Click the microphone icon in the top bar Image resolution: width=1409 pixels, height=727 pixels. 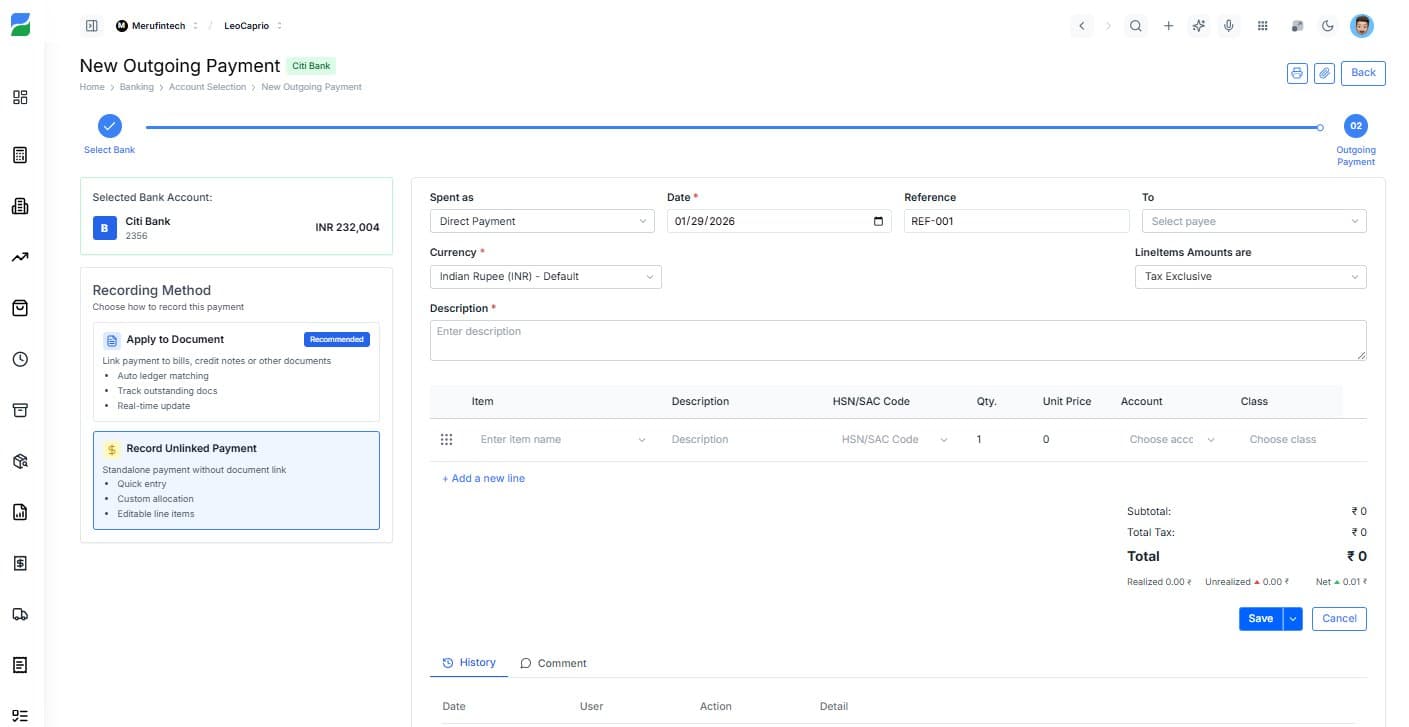[x=1229, y=25]
